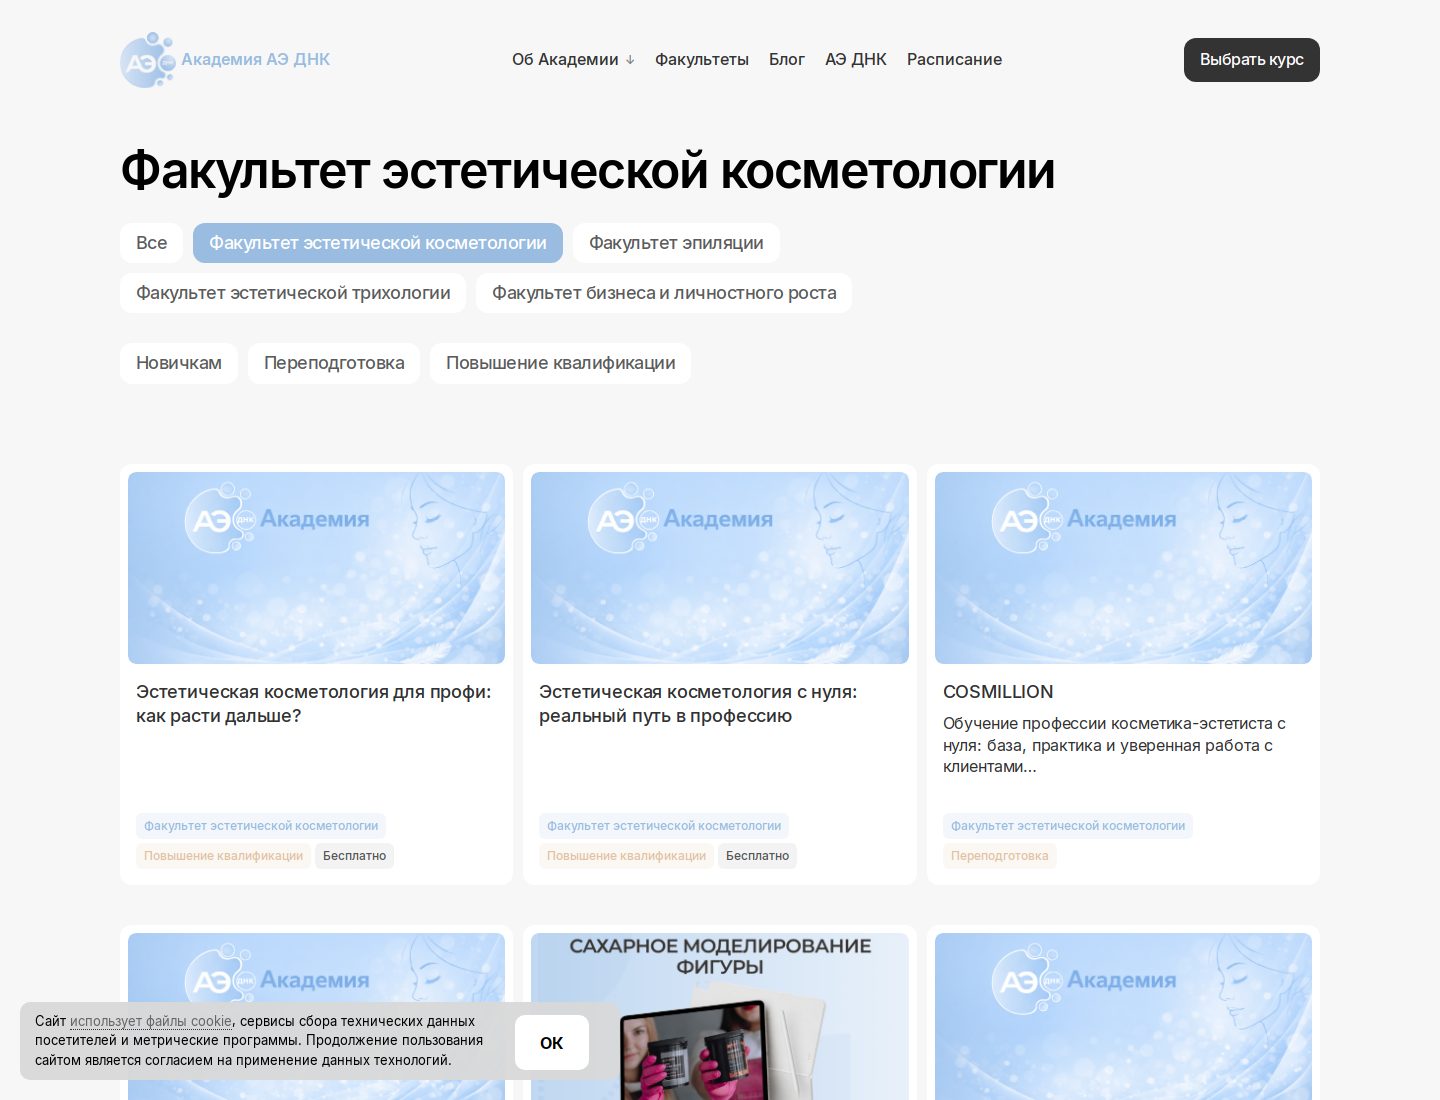1440x1100 pixels.
Task: Open thumbnail of Эстетическая косметология для профи course
Action: [316, 568]
